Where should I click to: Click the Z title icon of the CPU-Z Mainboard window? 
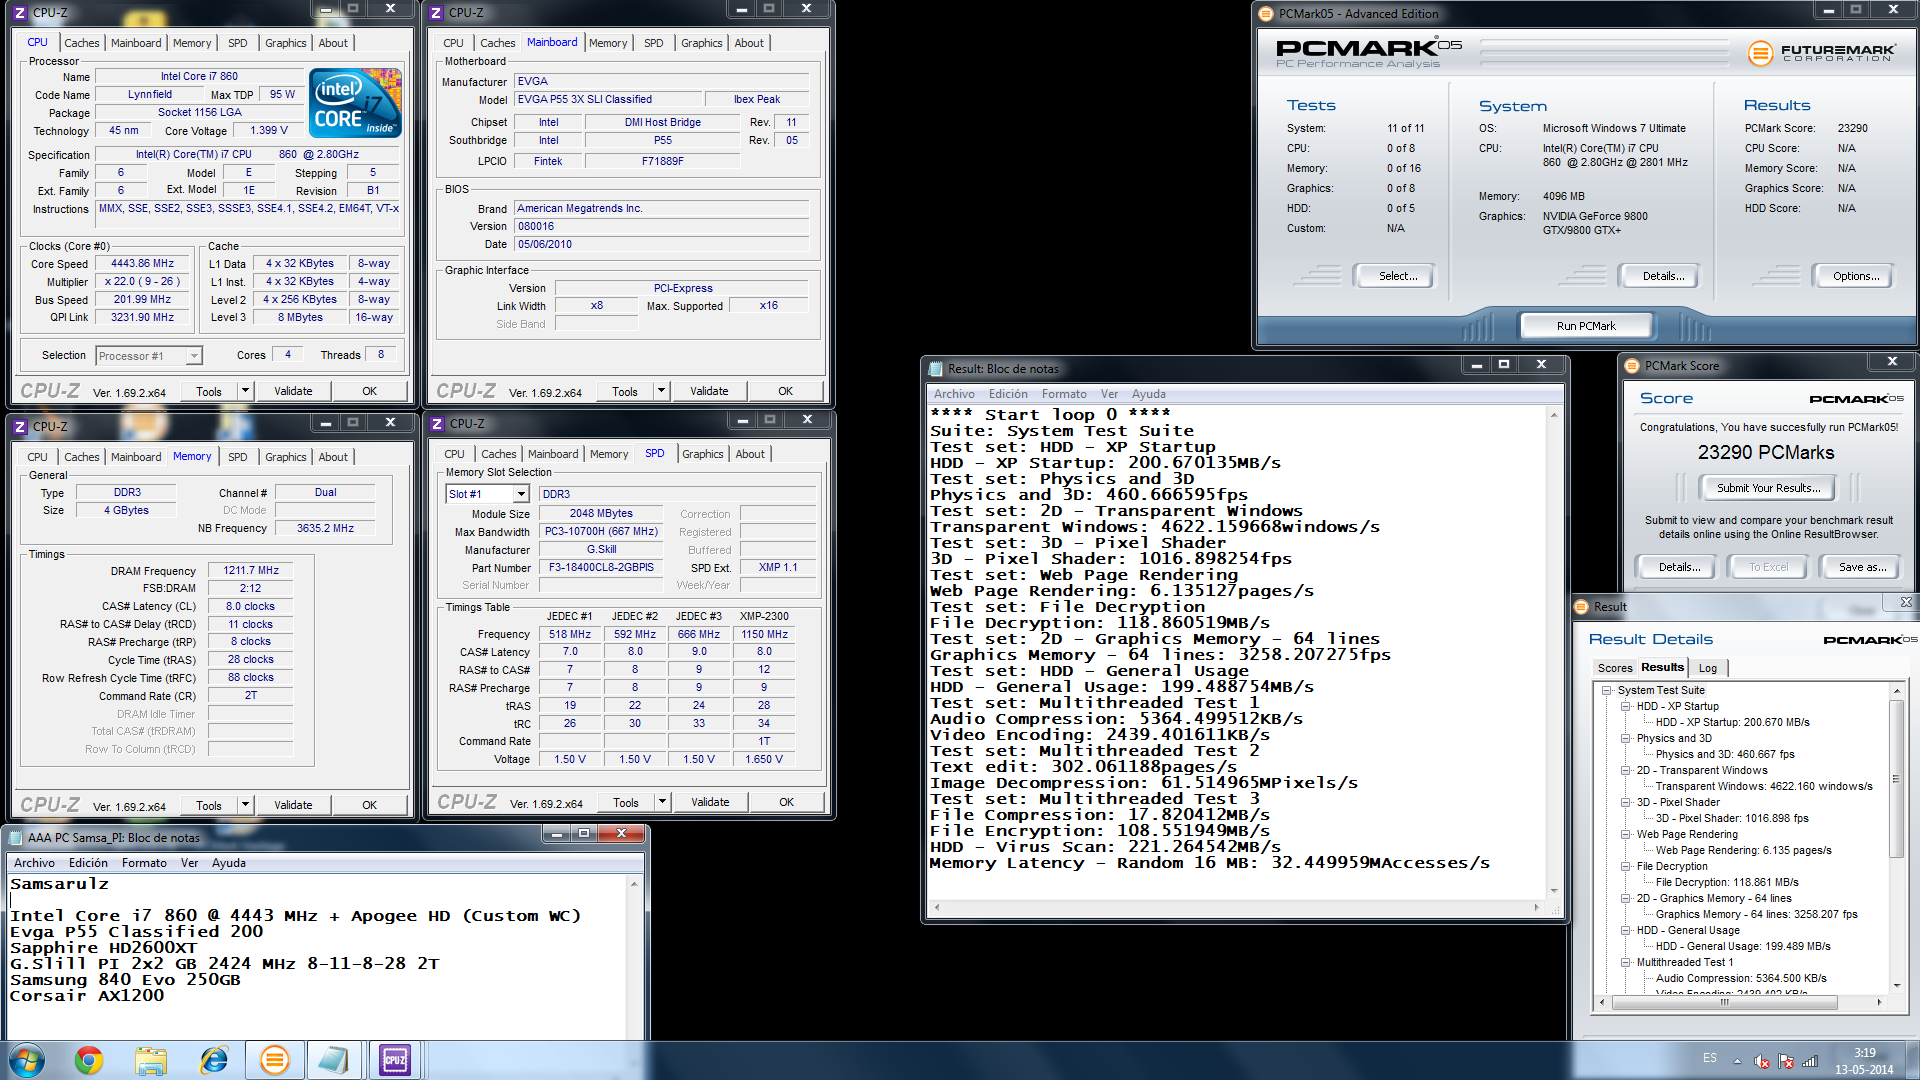(436, 13)
